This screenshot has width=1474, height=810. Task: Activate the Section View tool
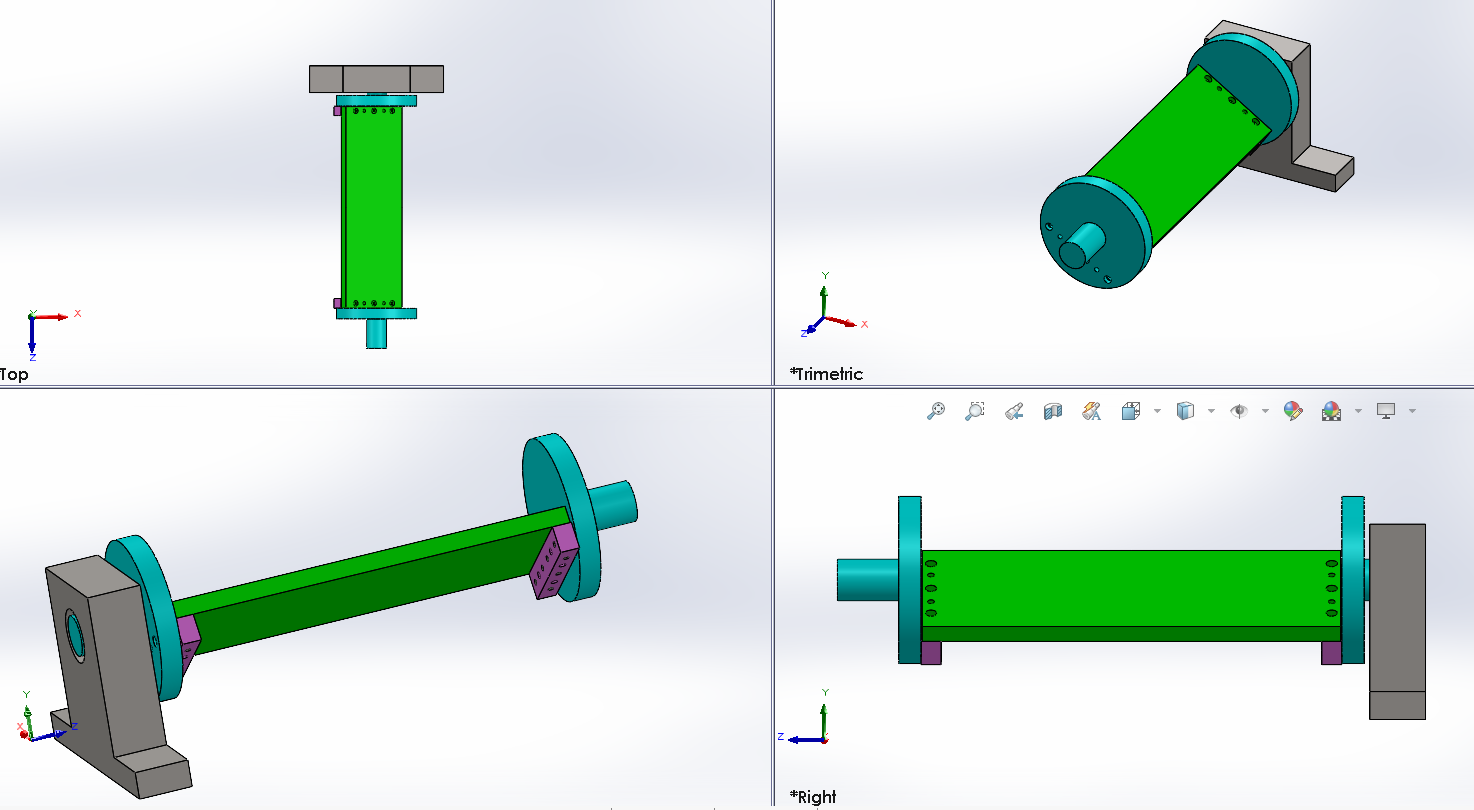[x=1052, y=411]
